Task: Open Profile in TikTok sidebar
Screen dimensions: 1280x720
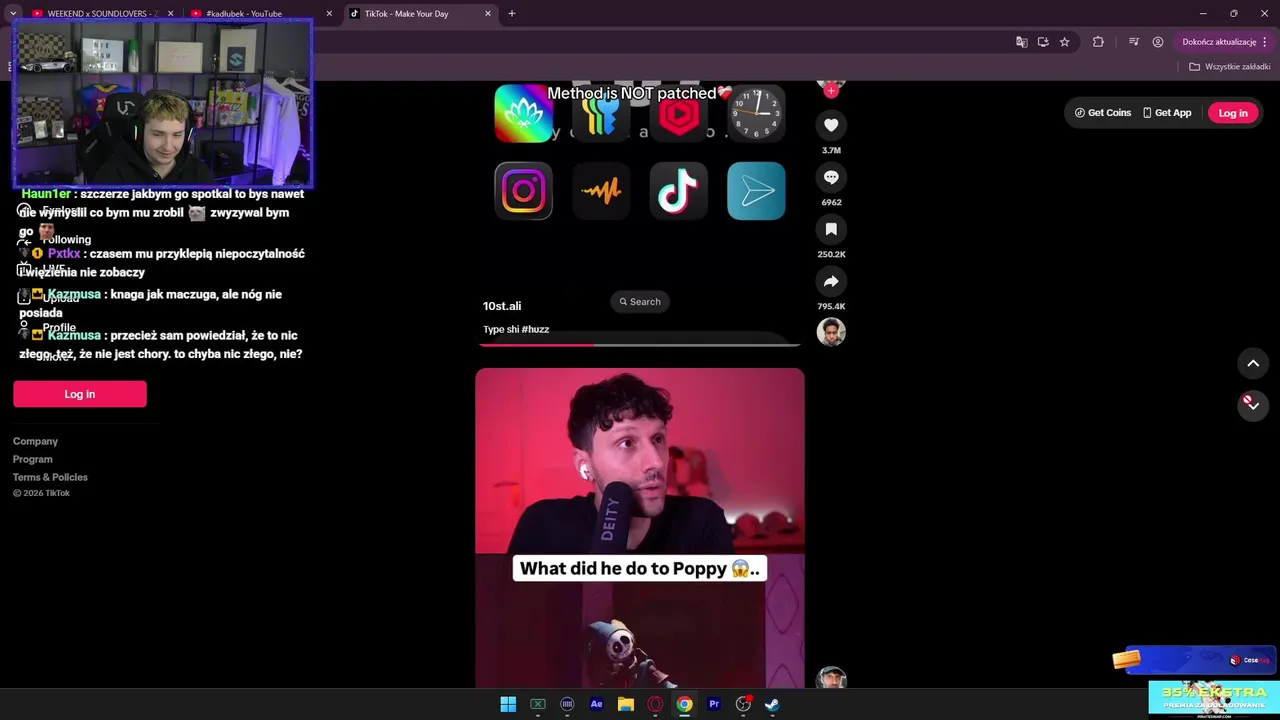Action: [x=58, y=328]
